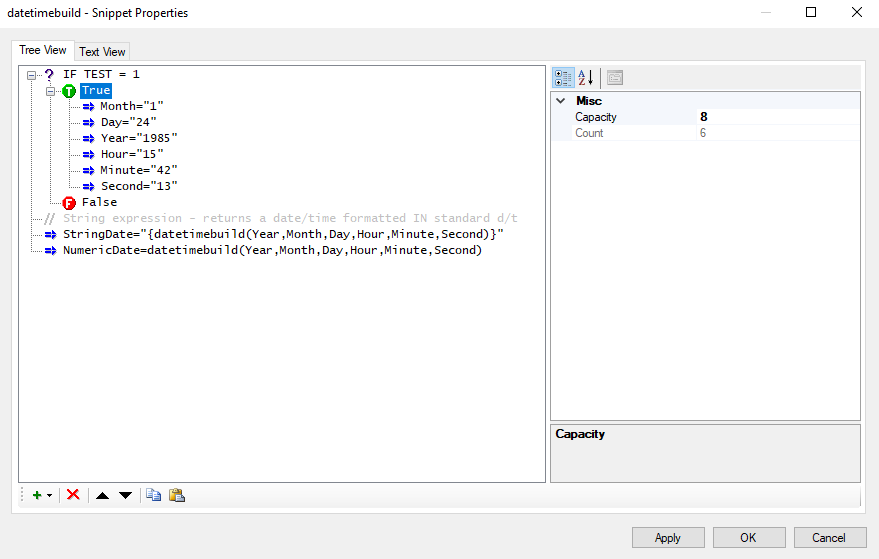Move item down with black down arrow
The width and height of the screenshot is (879, 559).
[x=126, y=496]
